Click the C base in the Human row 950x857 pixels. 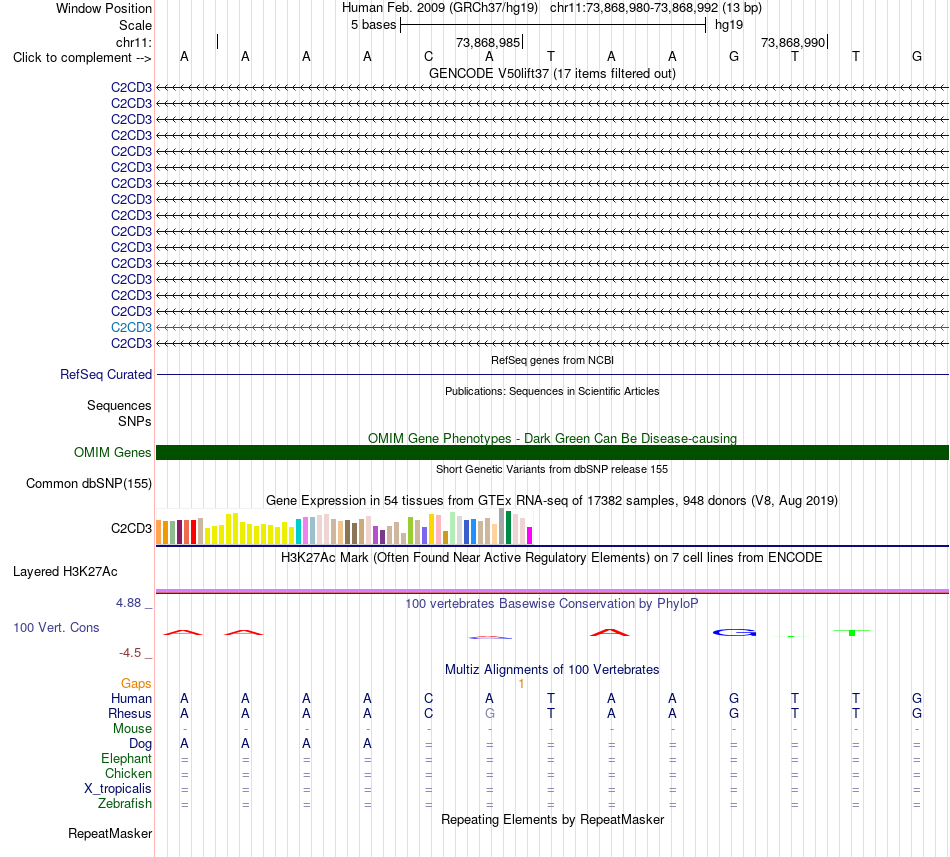[428, 698]
